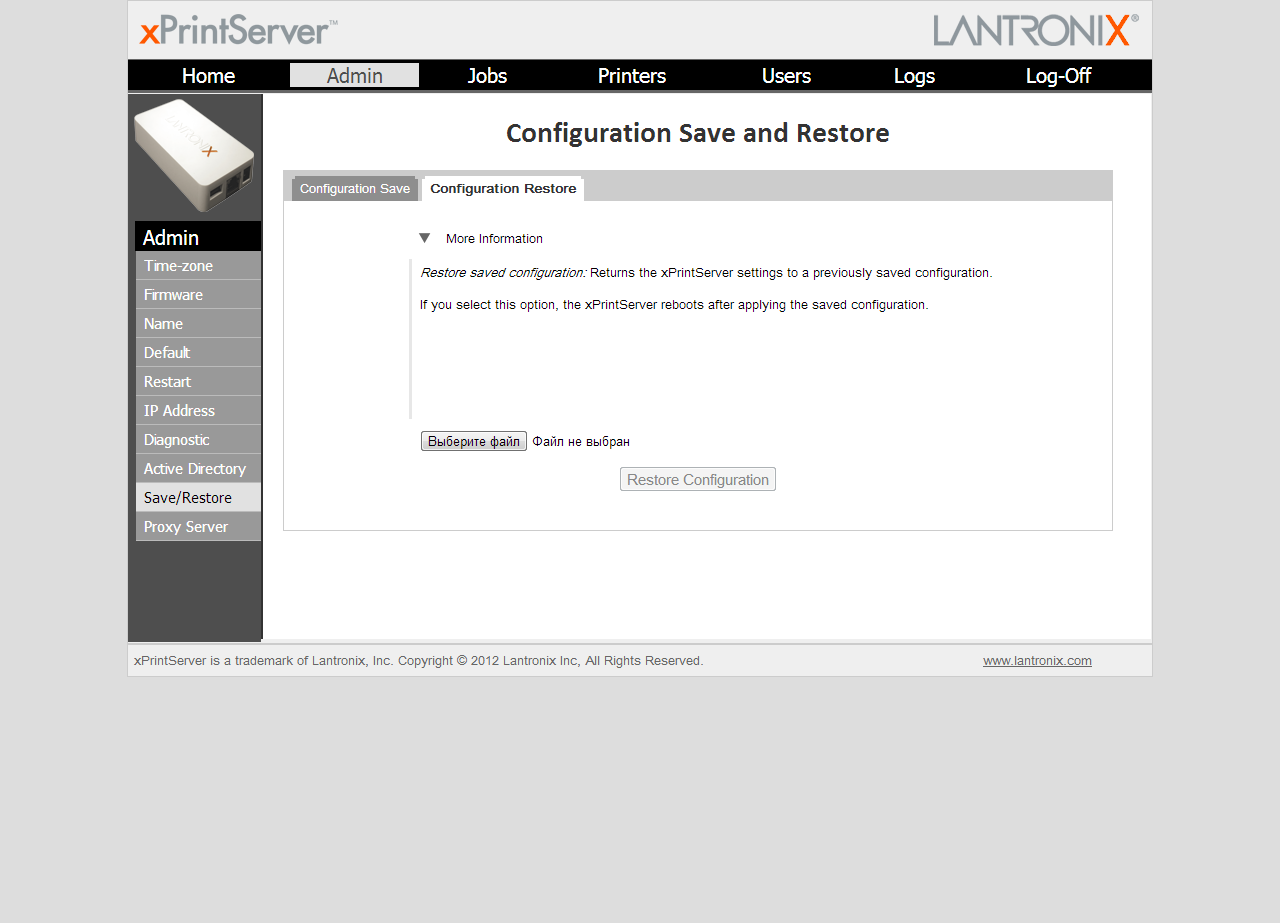Viewport: 1280px width, 923px height.
Task: Visit www.lantronix.com footer link
Action: click(1037, 661)
